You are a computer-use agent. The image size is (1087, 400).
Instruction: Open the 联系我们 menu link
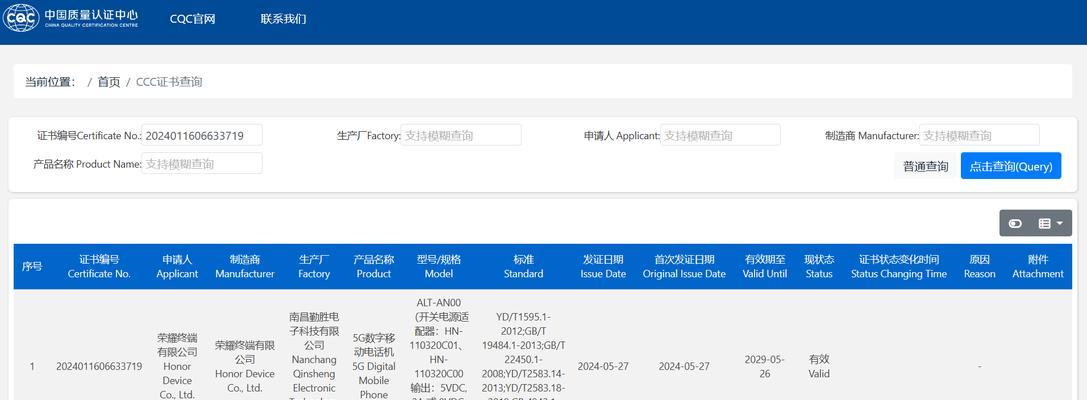click(284, 19)
